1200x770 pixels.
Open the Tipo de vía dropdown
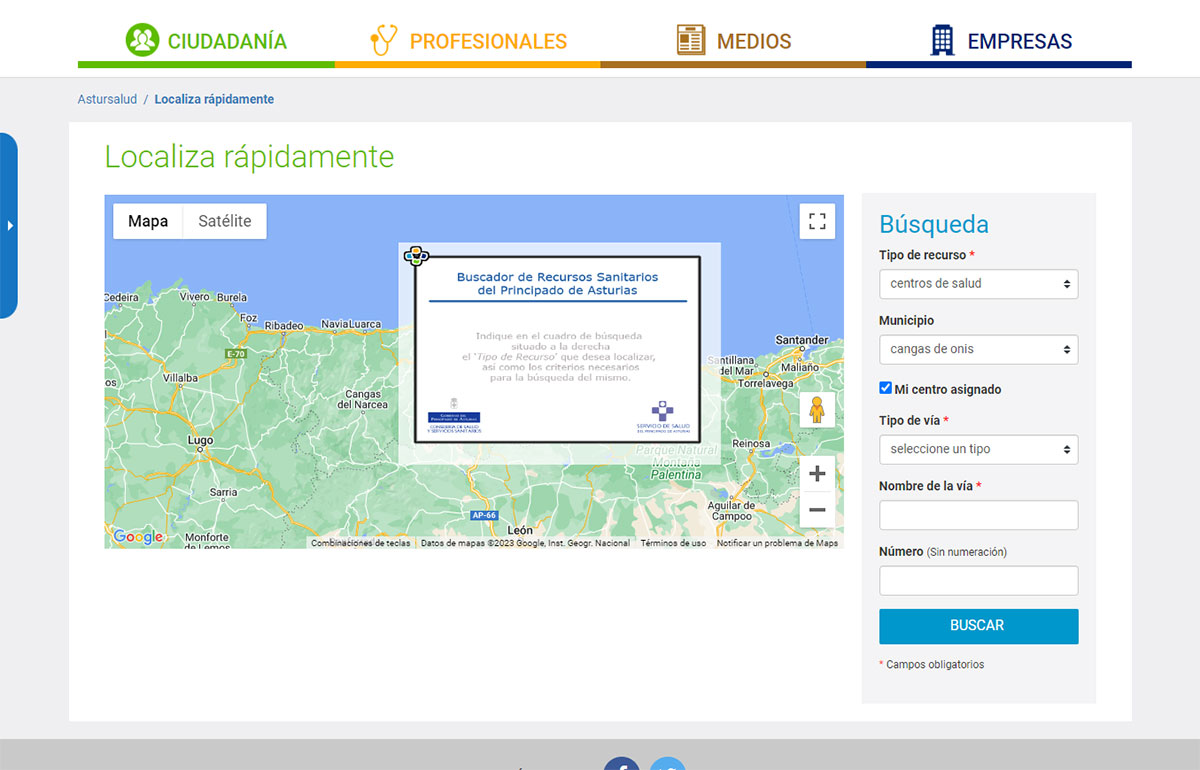click(978, 449)
